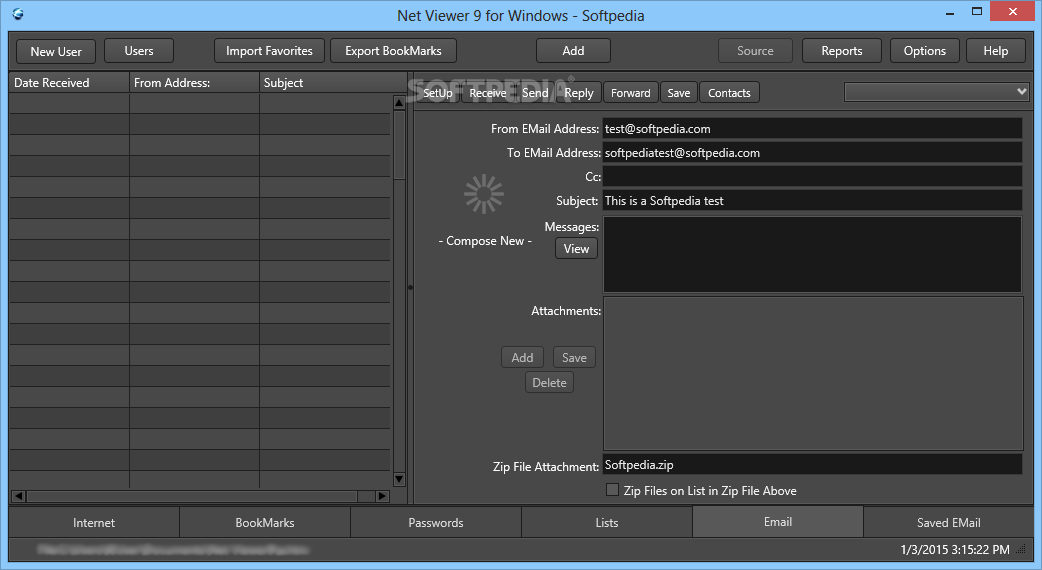
Task: Open Reports
Action: pos(842,50)
